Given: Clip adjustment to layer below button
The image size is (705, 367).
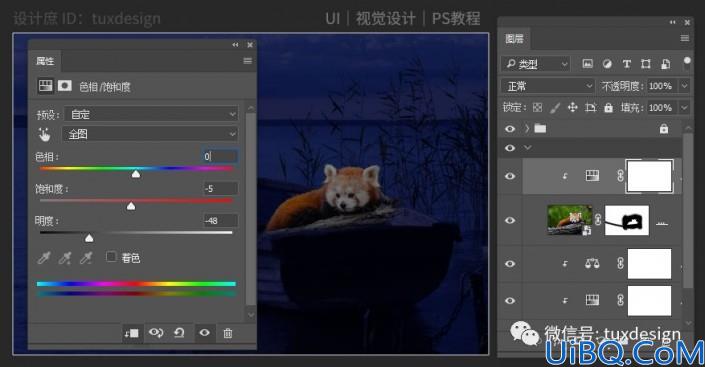Looking at the screenshot, I should 132,333.
